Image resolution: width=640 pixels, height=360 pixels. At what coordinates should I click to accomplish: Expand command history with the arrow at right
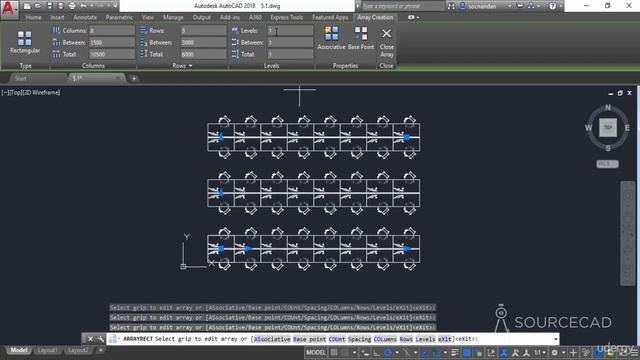pos(556,339)
